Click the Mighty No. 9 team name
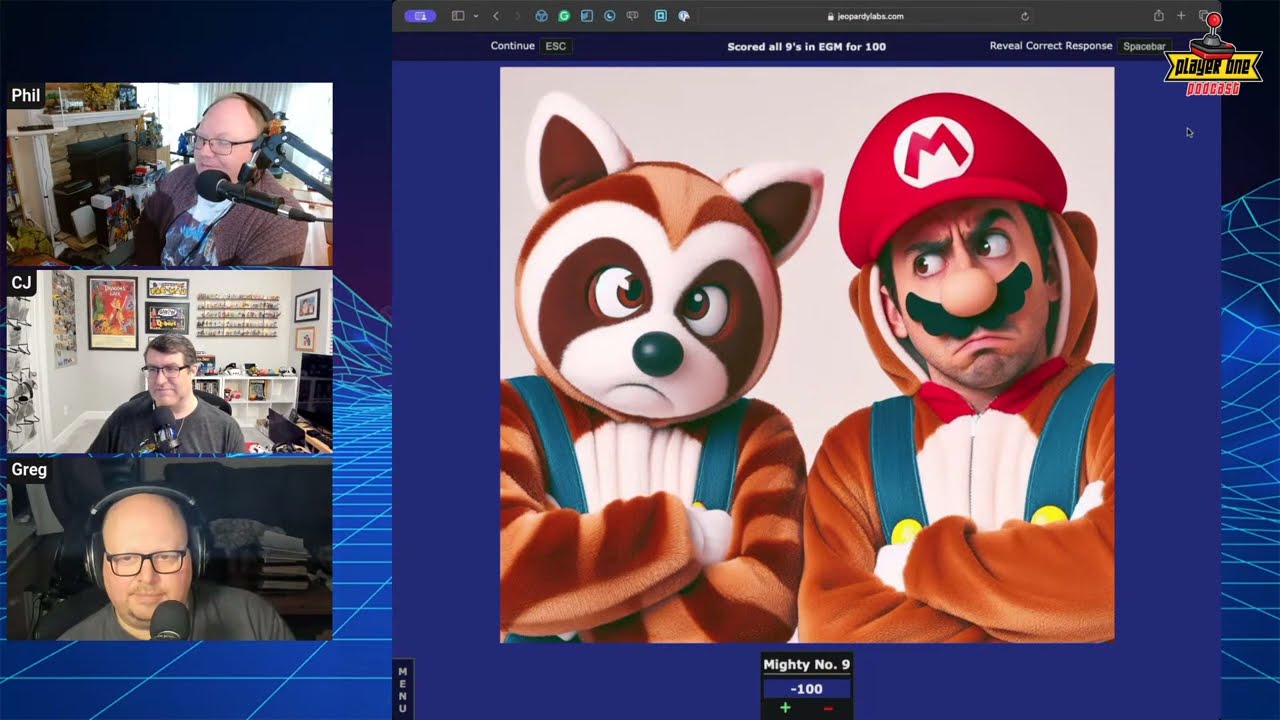Screen dimensions: 1280x720 click(806, 664)
